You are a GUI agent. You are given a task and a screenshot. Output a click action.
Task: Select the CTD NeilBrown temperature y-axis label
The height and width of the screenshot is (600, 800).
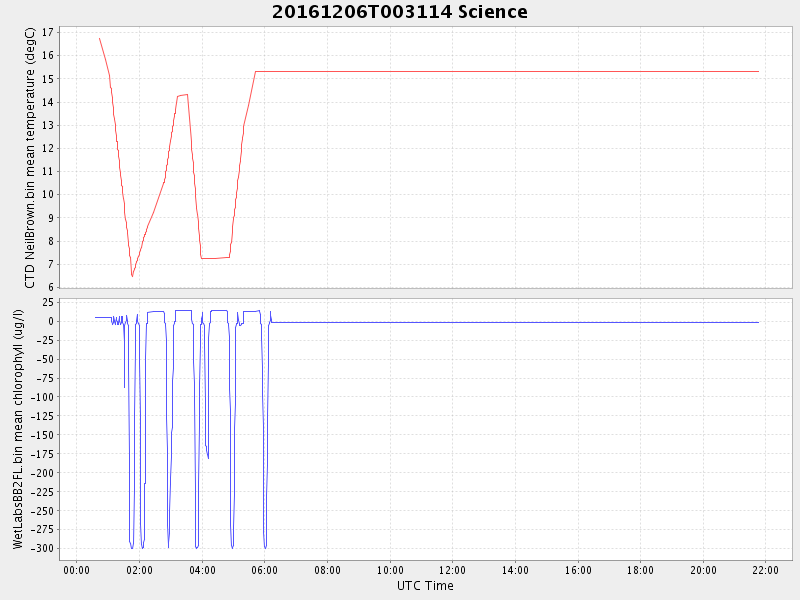(x=30, y=158)
